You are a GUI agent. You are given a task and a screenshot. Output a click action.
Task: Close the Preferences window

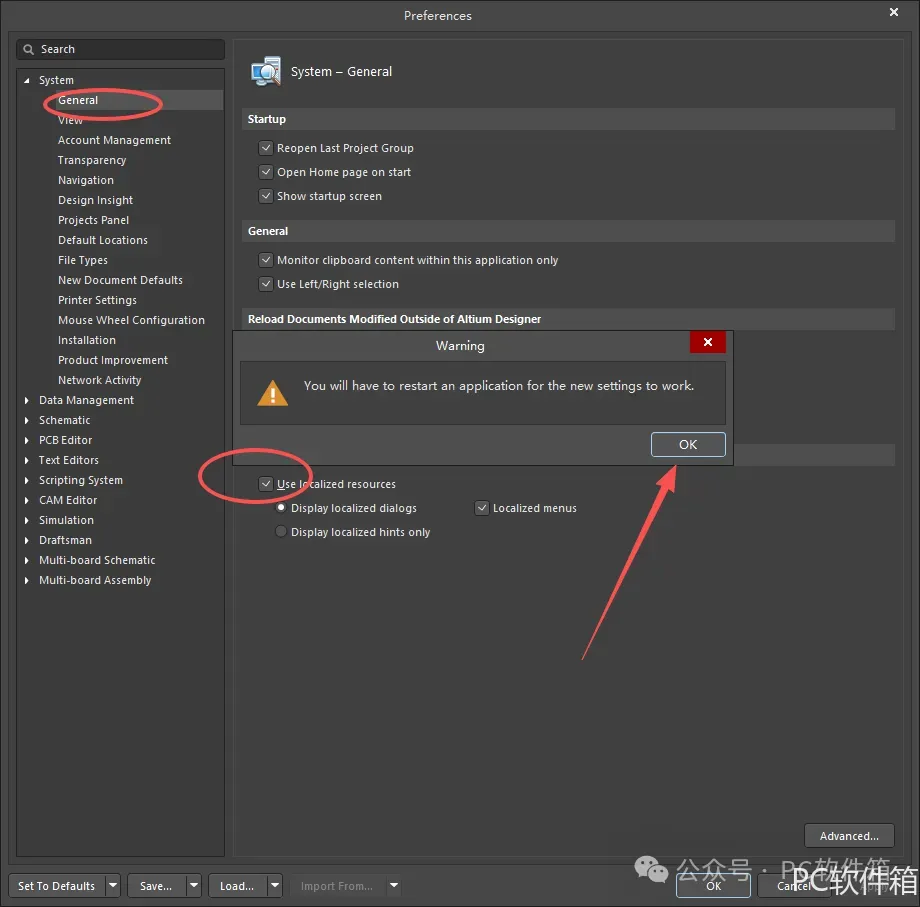click(x=894, y=12)
